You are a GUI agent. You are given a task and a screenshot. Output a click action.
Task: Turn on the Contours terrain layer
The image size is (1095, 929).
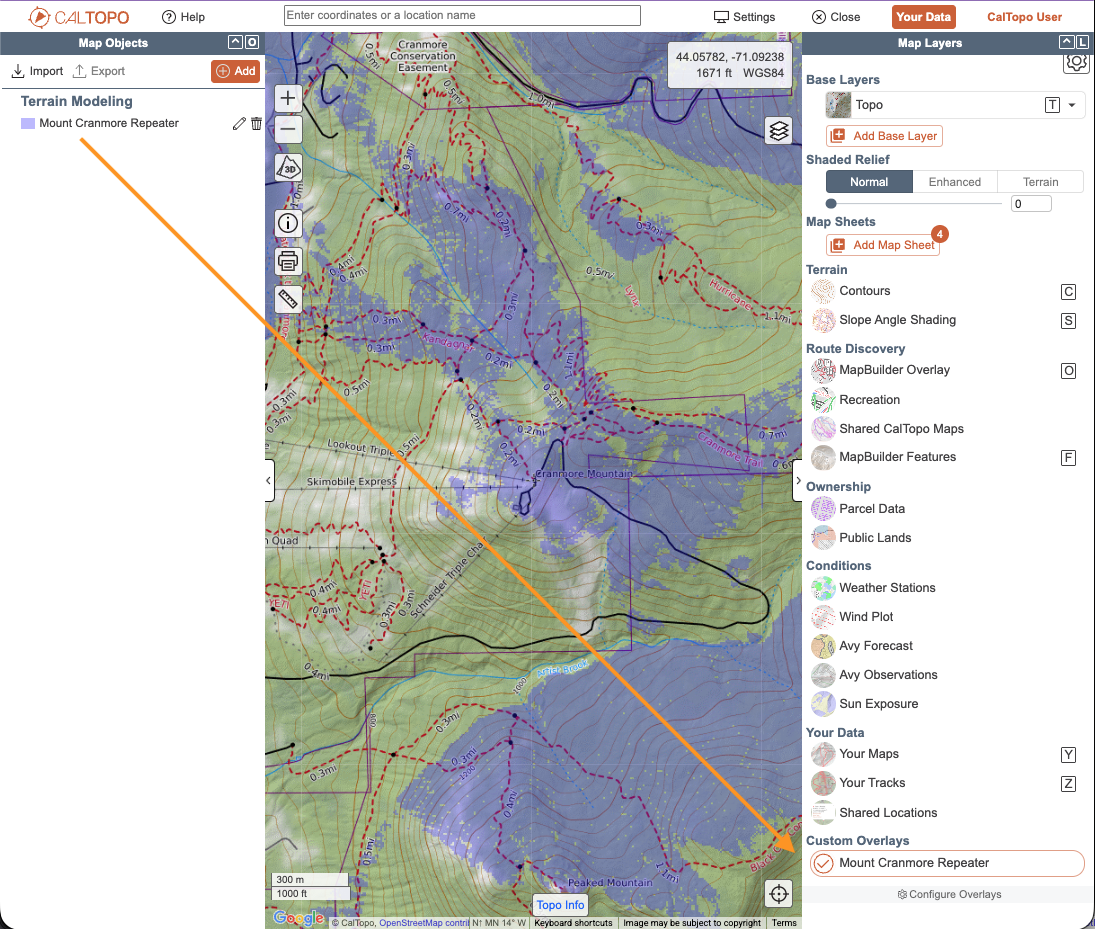point(864,291)
